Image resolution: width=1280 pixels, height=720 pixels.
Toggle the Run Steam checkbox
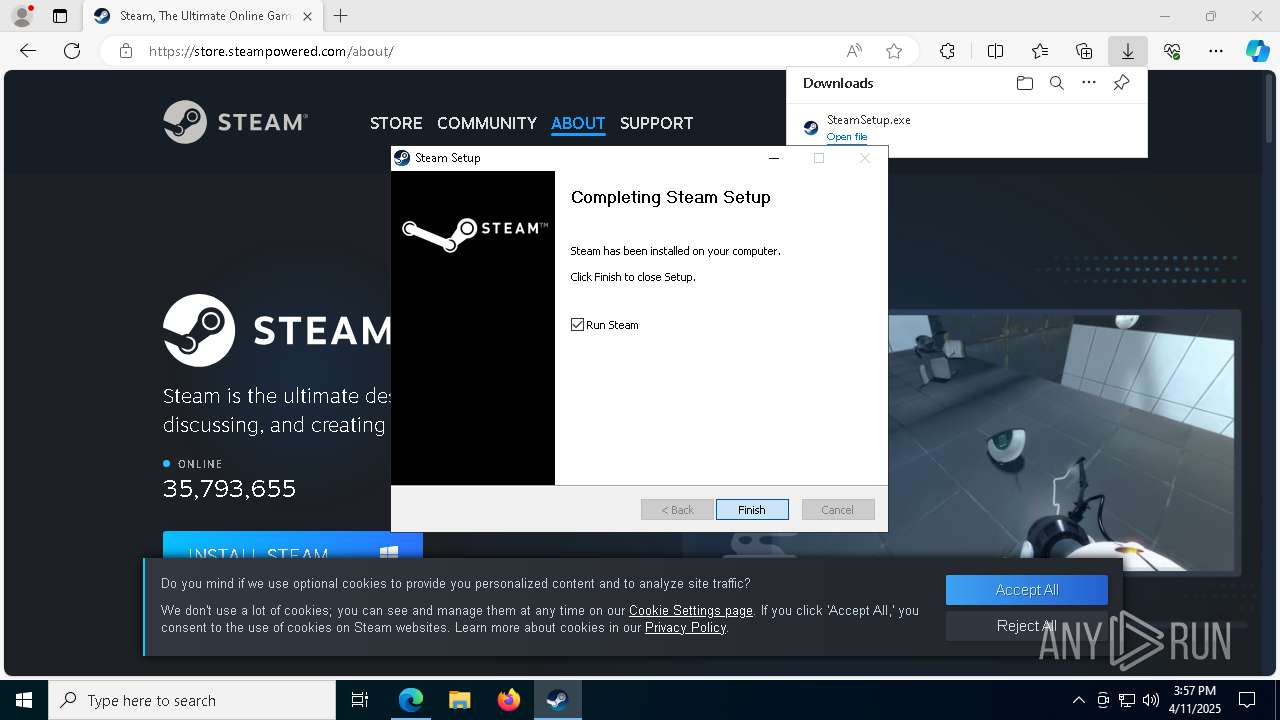577,325
